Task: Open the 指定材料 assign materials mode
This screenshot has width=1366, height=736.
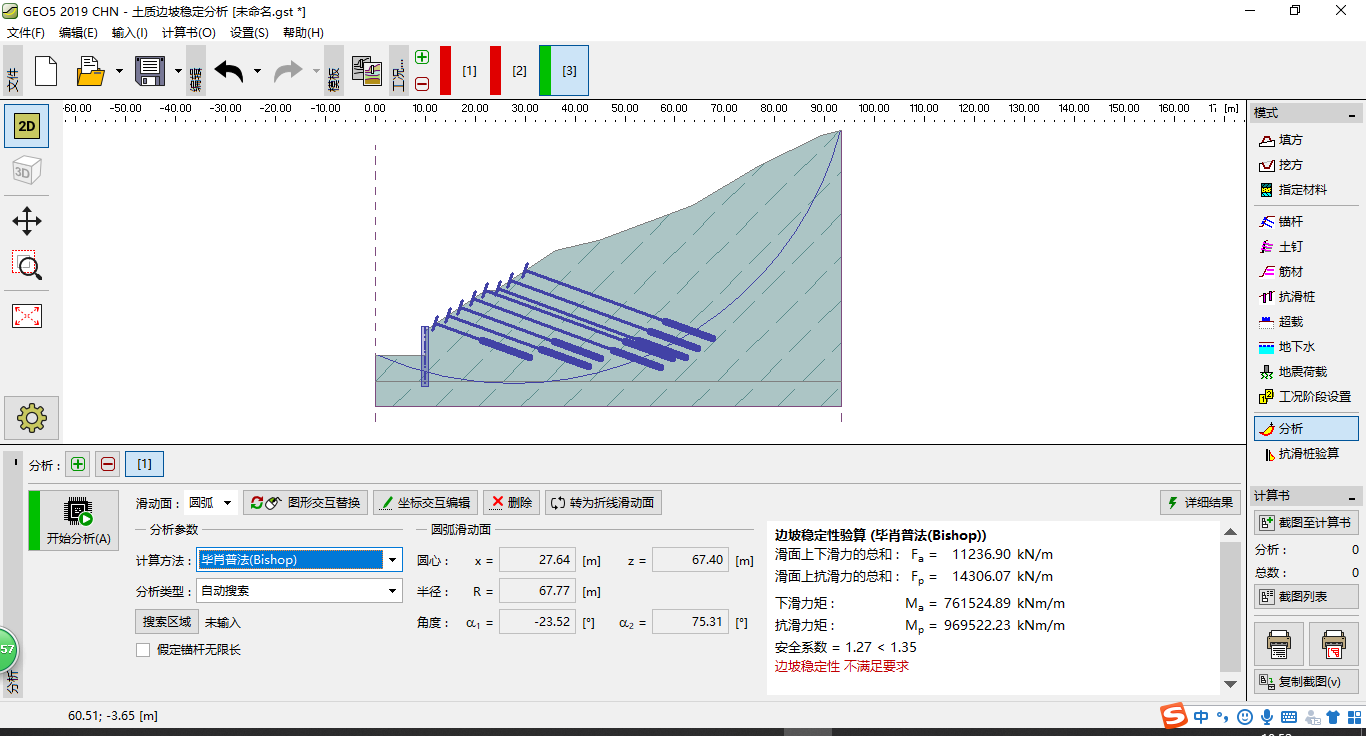Action: (x=1305, y=190)
